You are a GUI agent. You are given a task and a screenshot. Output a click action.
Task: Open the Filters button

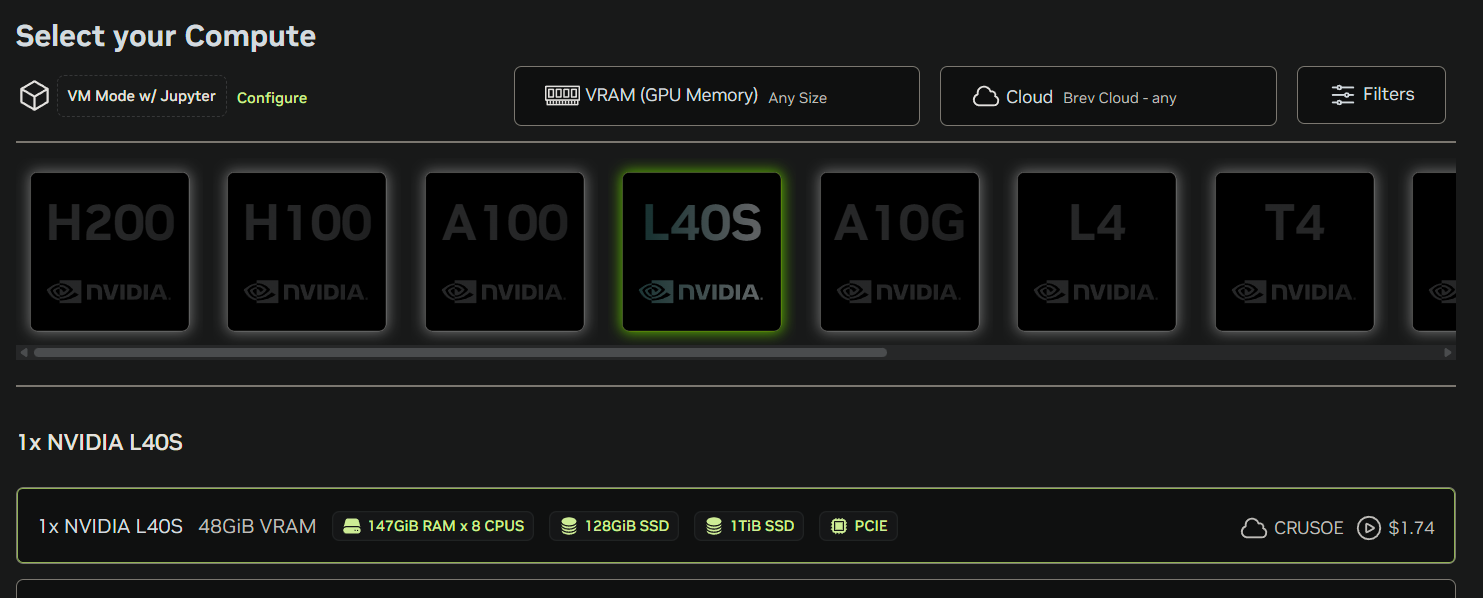(x=1370, y=95)
